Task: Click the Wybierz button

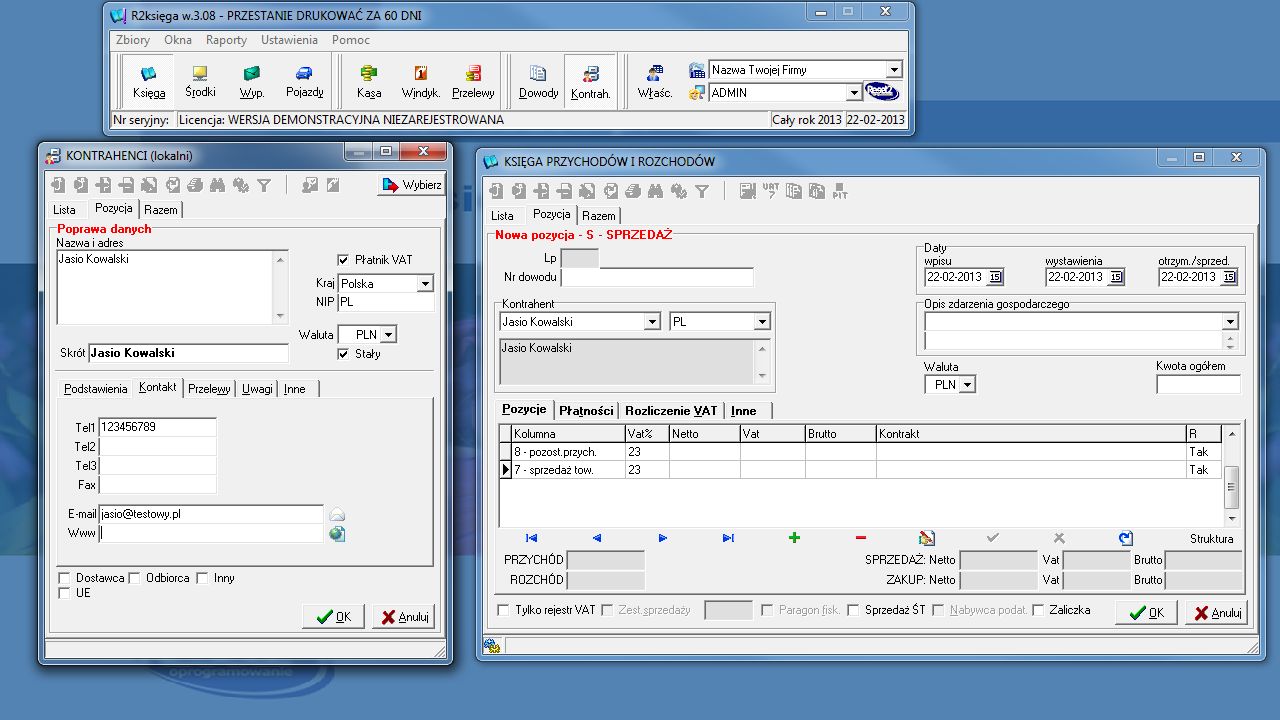Action: pyautogui.click(x=411, y=185)
